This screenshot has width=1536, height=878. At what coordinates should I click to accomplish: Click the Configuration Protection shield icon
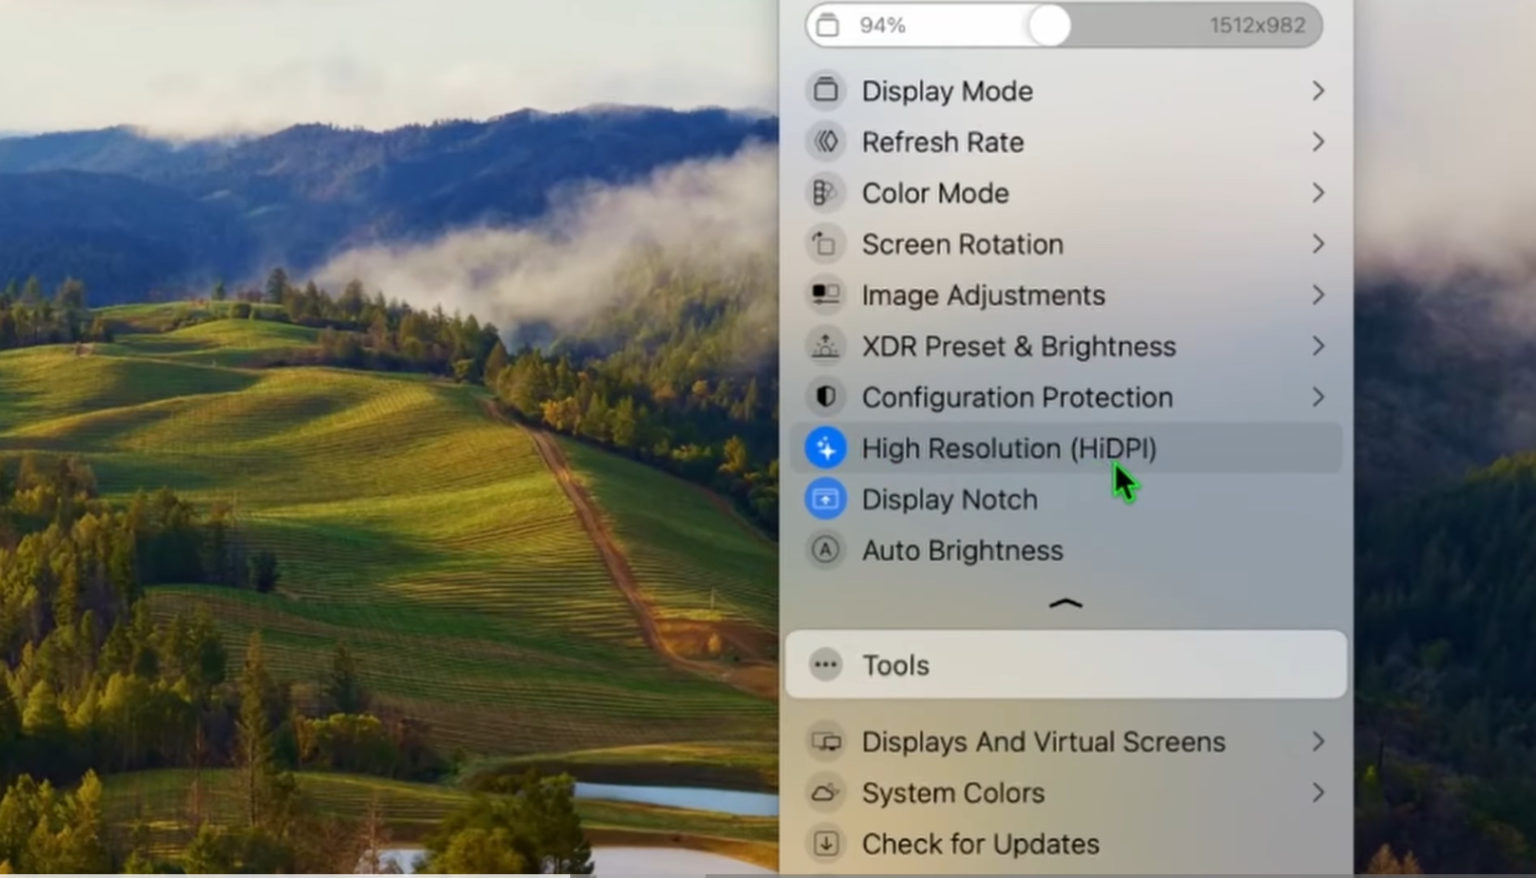coord(826,397)
